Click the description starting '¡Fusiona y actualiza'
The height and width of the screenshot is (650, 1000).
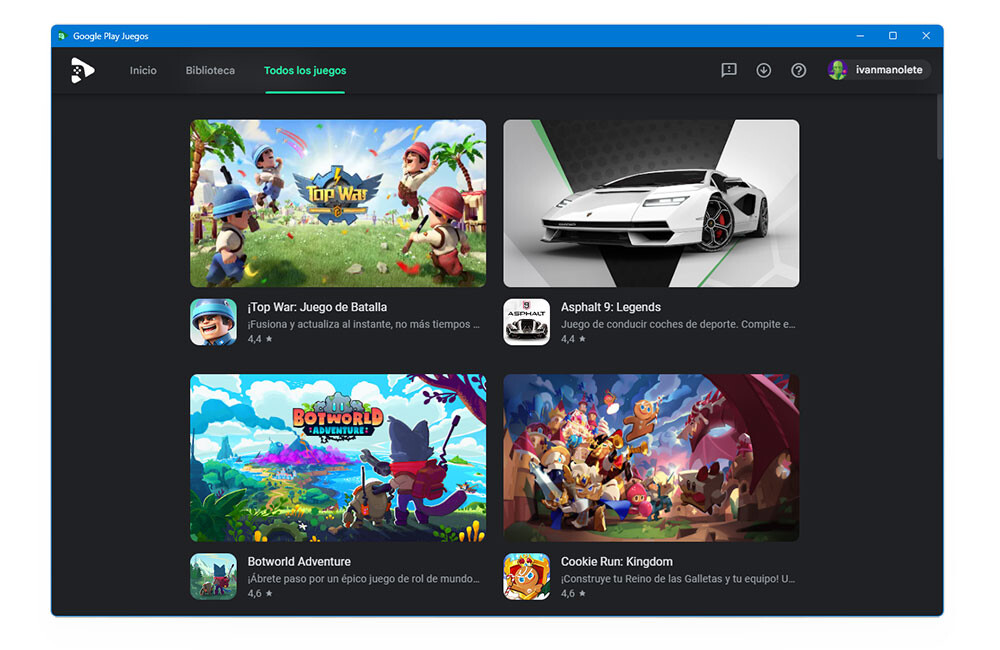coord(364,324)
